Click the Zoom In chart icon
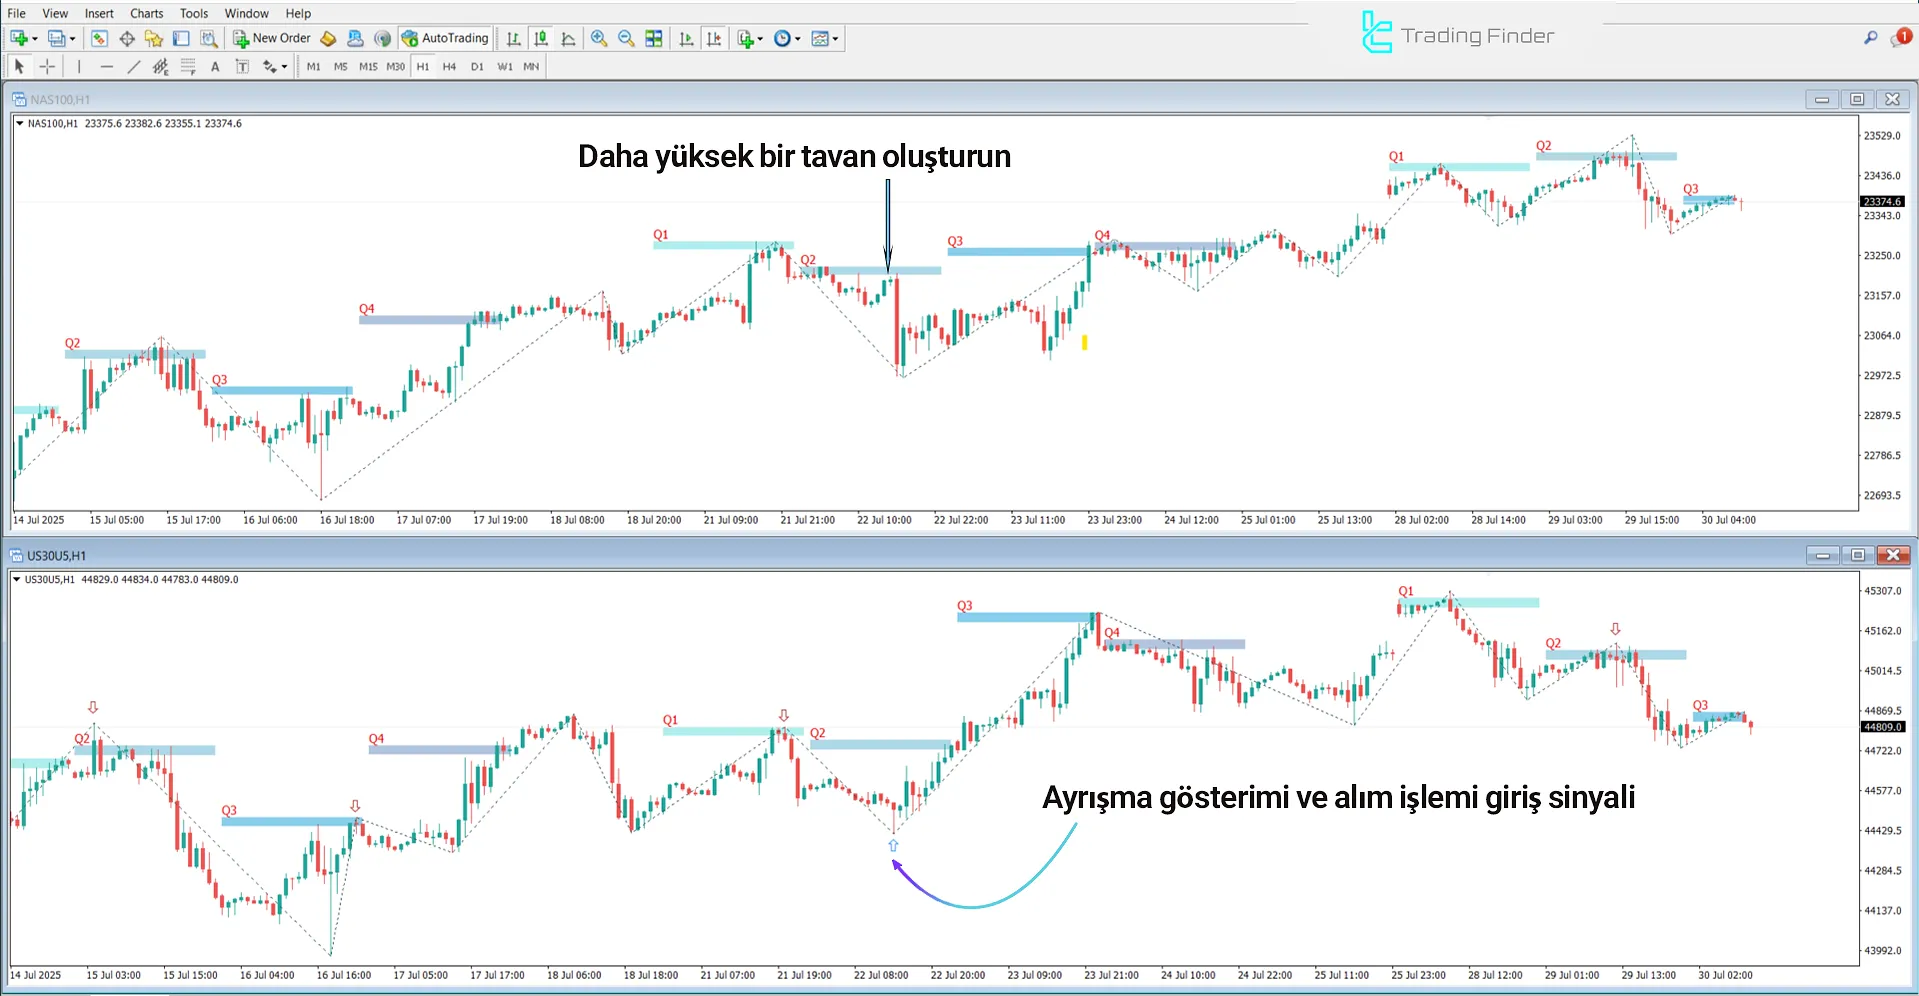The width and height of the screenshot is (1919, 996). [x=599, y=38]
